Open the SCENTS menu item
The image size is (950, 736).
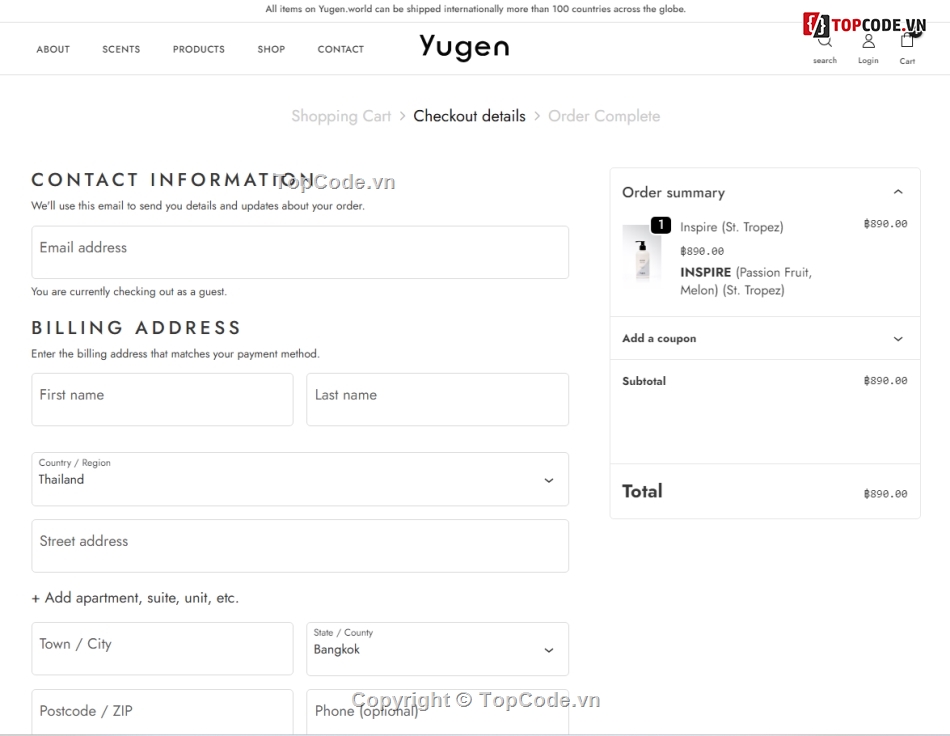tap(121, 49)
